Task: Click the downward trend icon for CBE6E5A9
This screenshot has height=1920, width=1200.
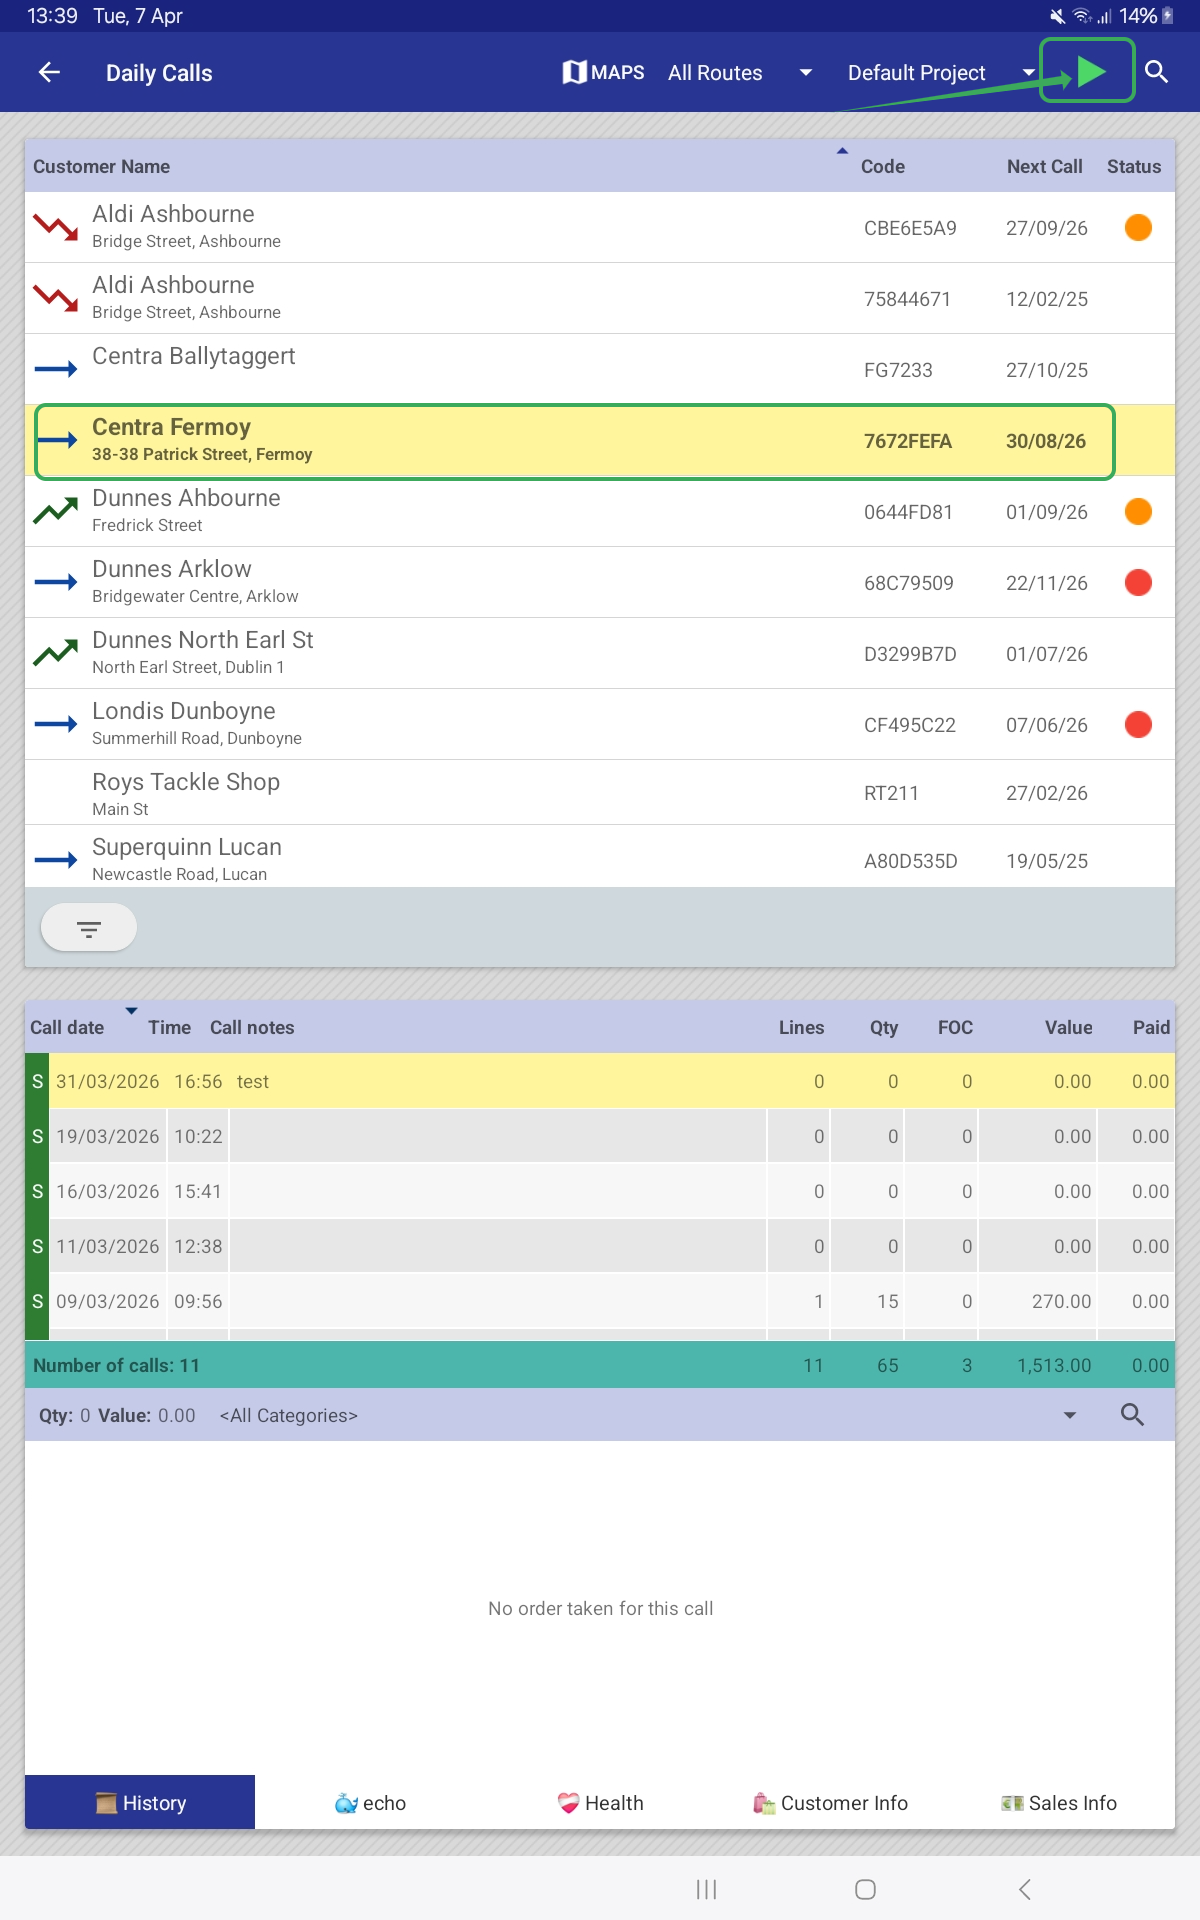Action: [56, 227]
